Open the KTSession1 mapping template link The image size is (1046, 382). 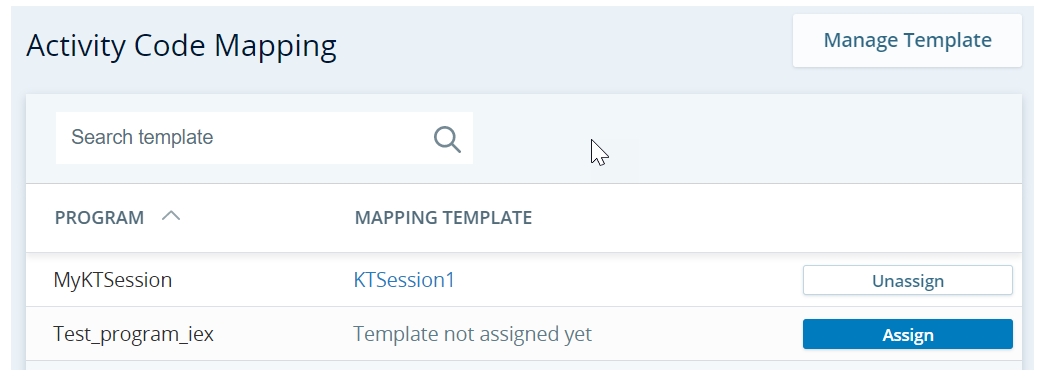coord(404,280)
